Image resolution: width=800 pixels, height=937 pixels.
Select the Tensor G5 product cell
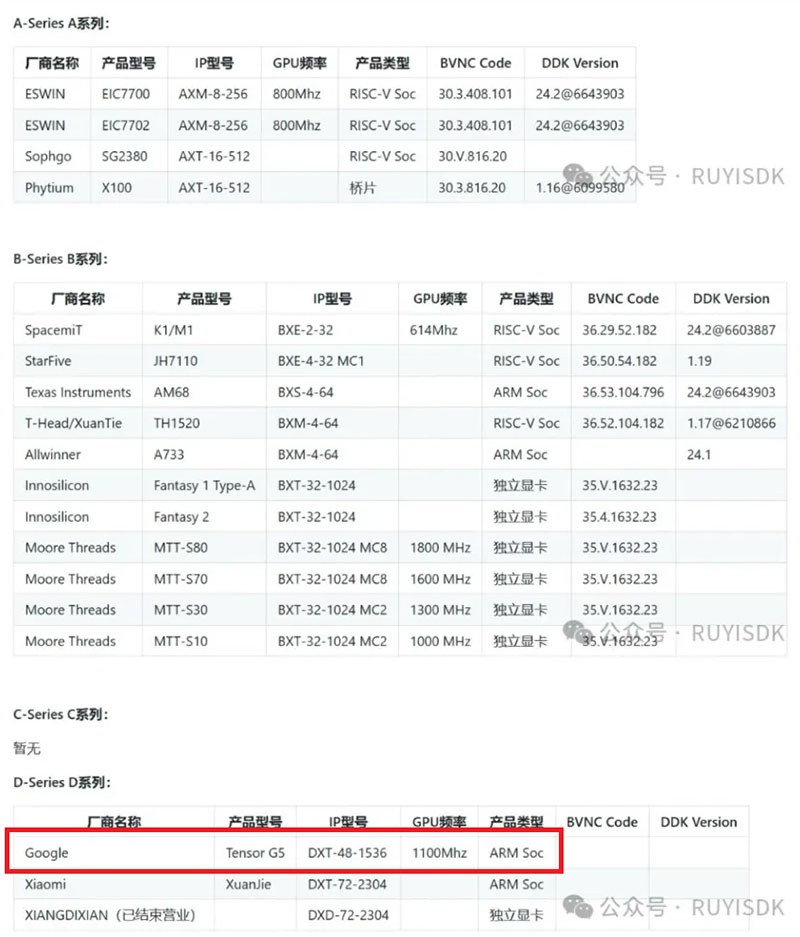255,853
